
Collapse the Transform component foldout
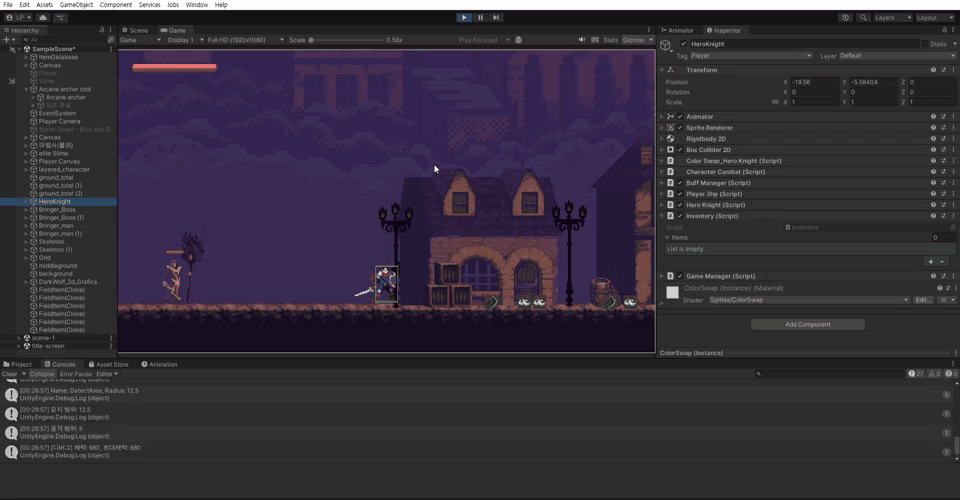tap(662, 70)
